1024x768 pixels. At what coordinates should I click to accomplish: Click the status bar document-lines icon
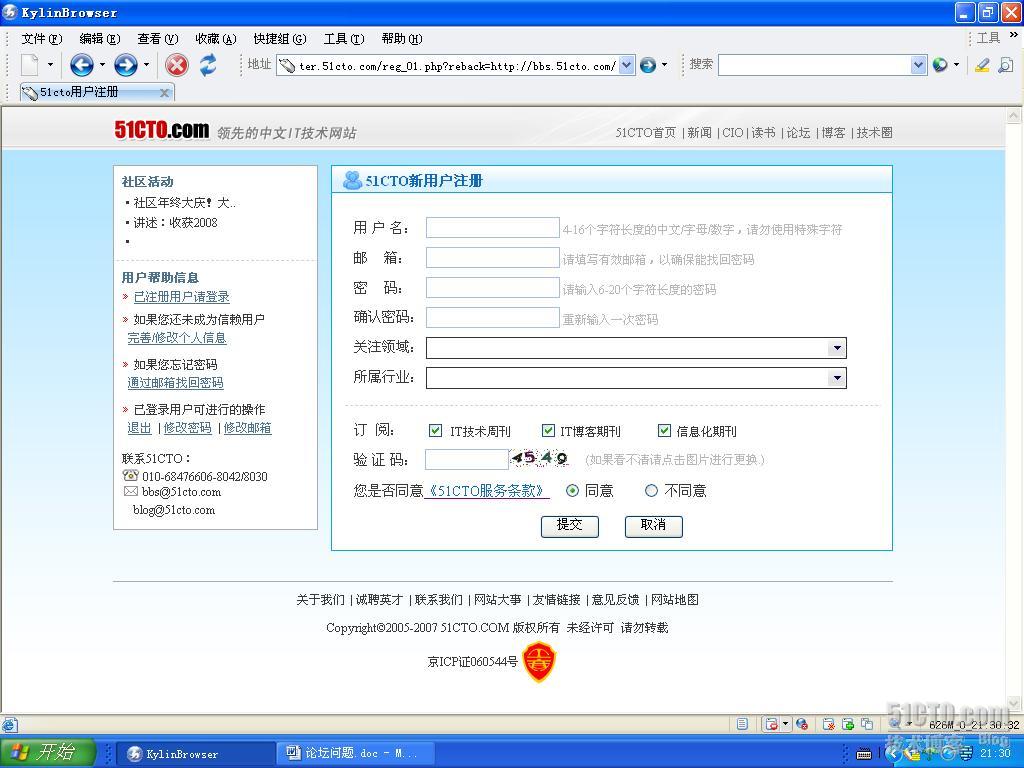(x=742, y=724)
